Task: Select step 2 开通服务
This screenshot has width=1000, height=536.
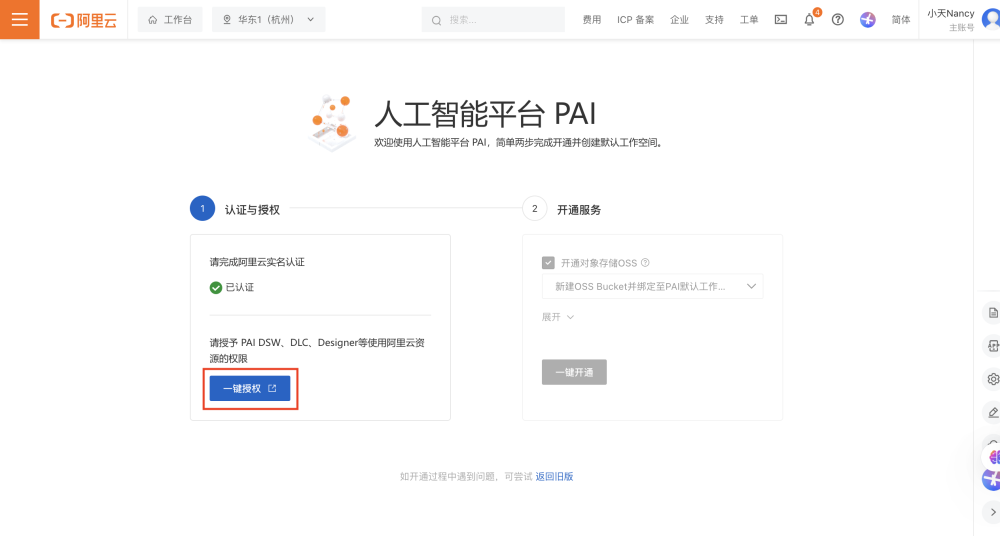Action: pyautogui.click(x=562, y=209)
